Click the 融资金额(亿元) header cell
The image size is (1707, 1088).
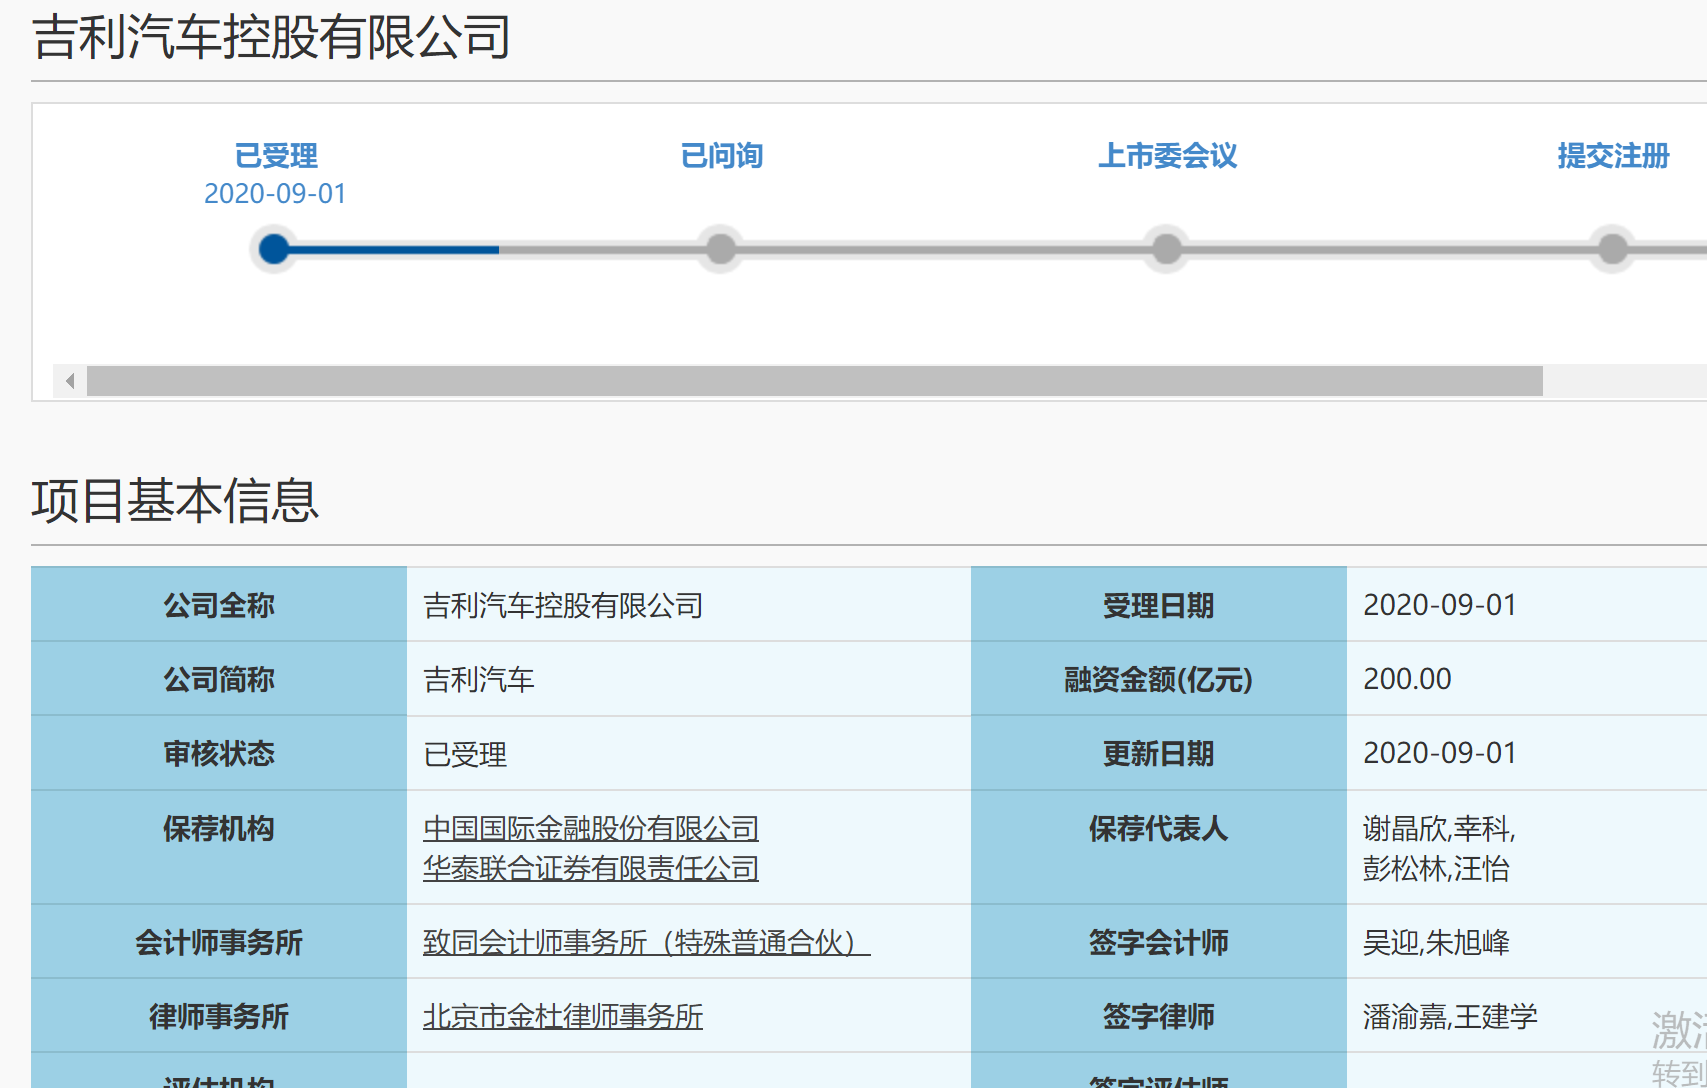click(x=1159, y=679)
